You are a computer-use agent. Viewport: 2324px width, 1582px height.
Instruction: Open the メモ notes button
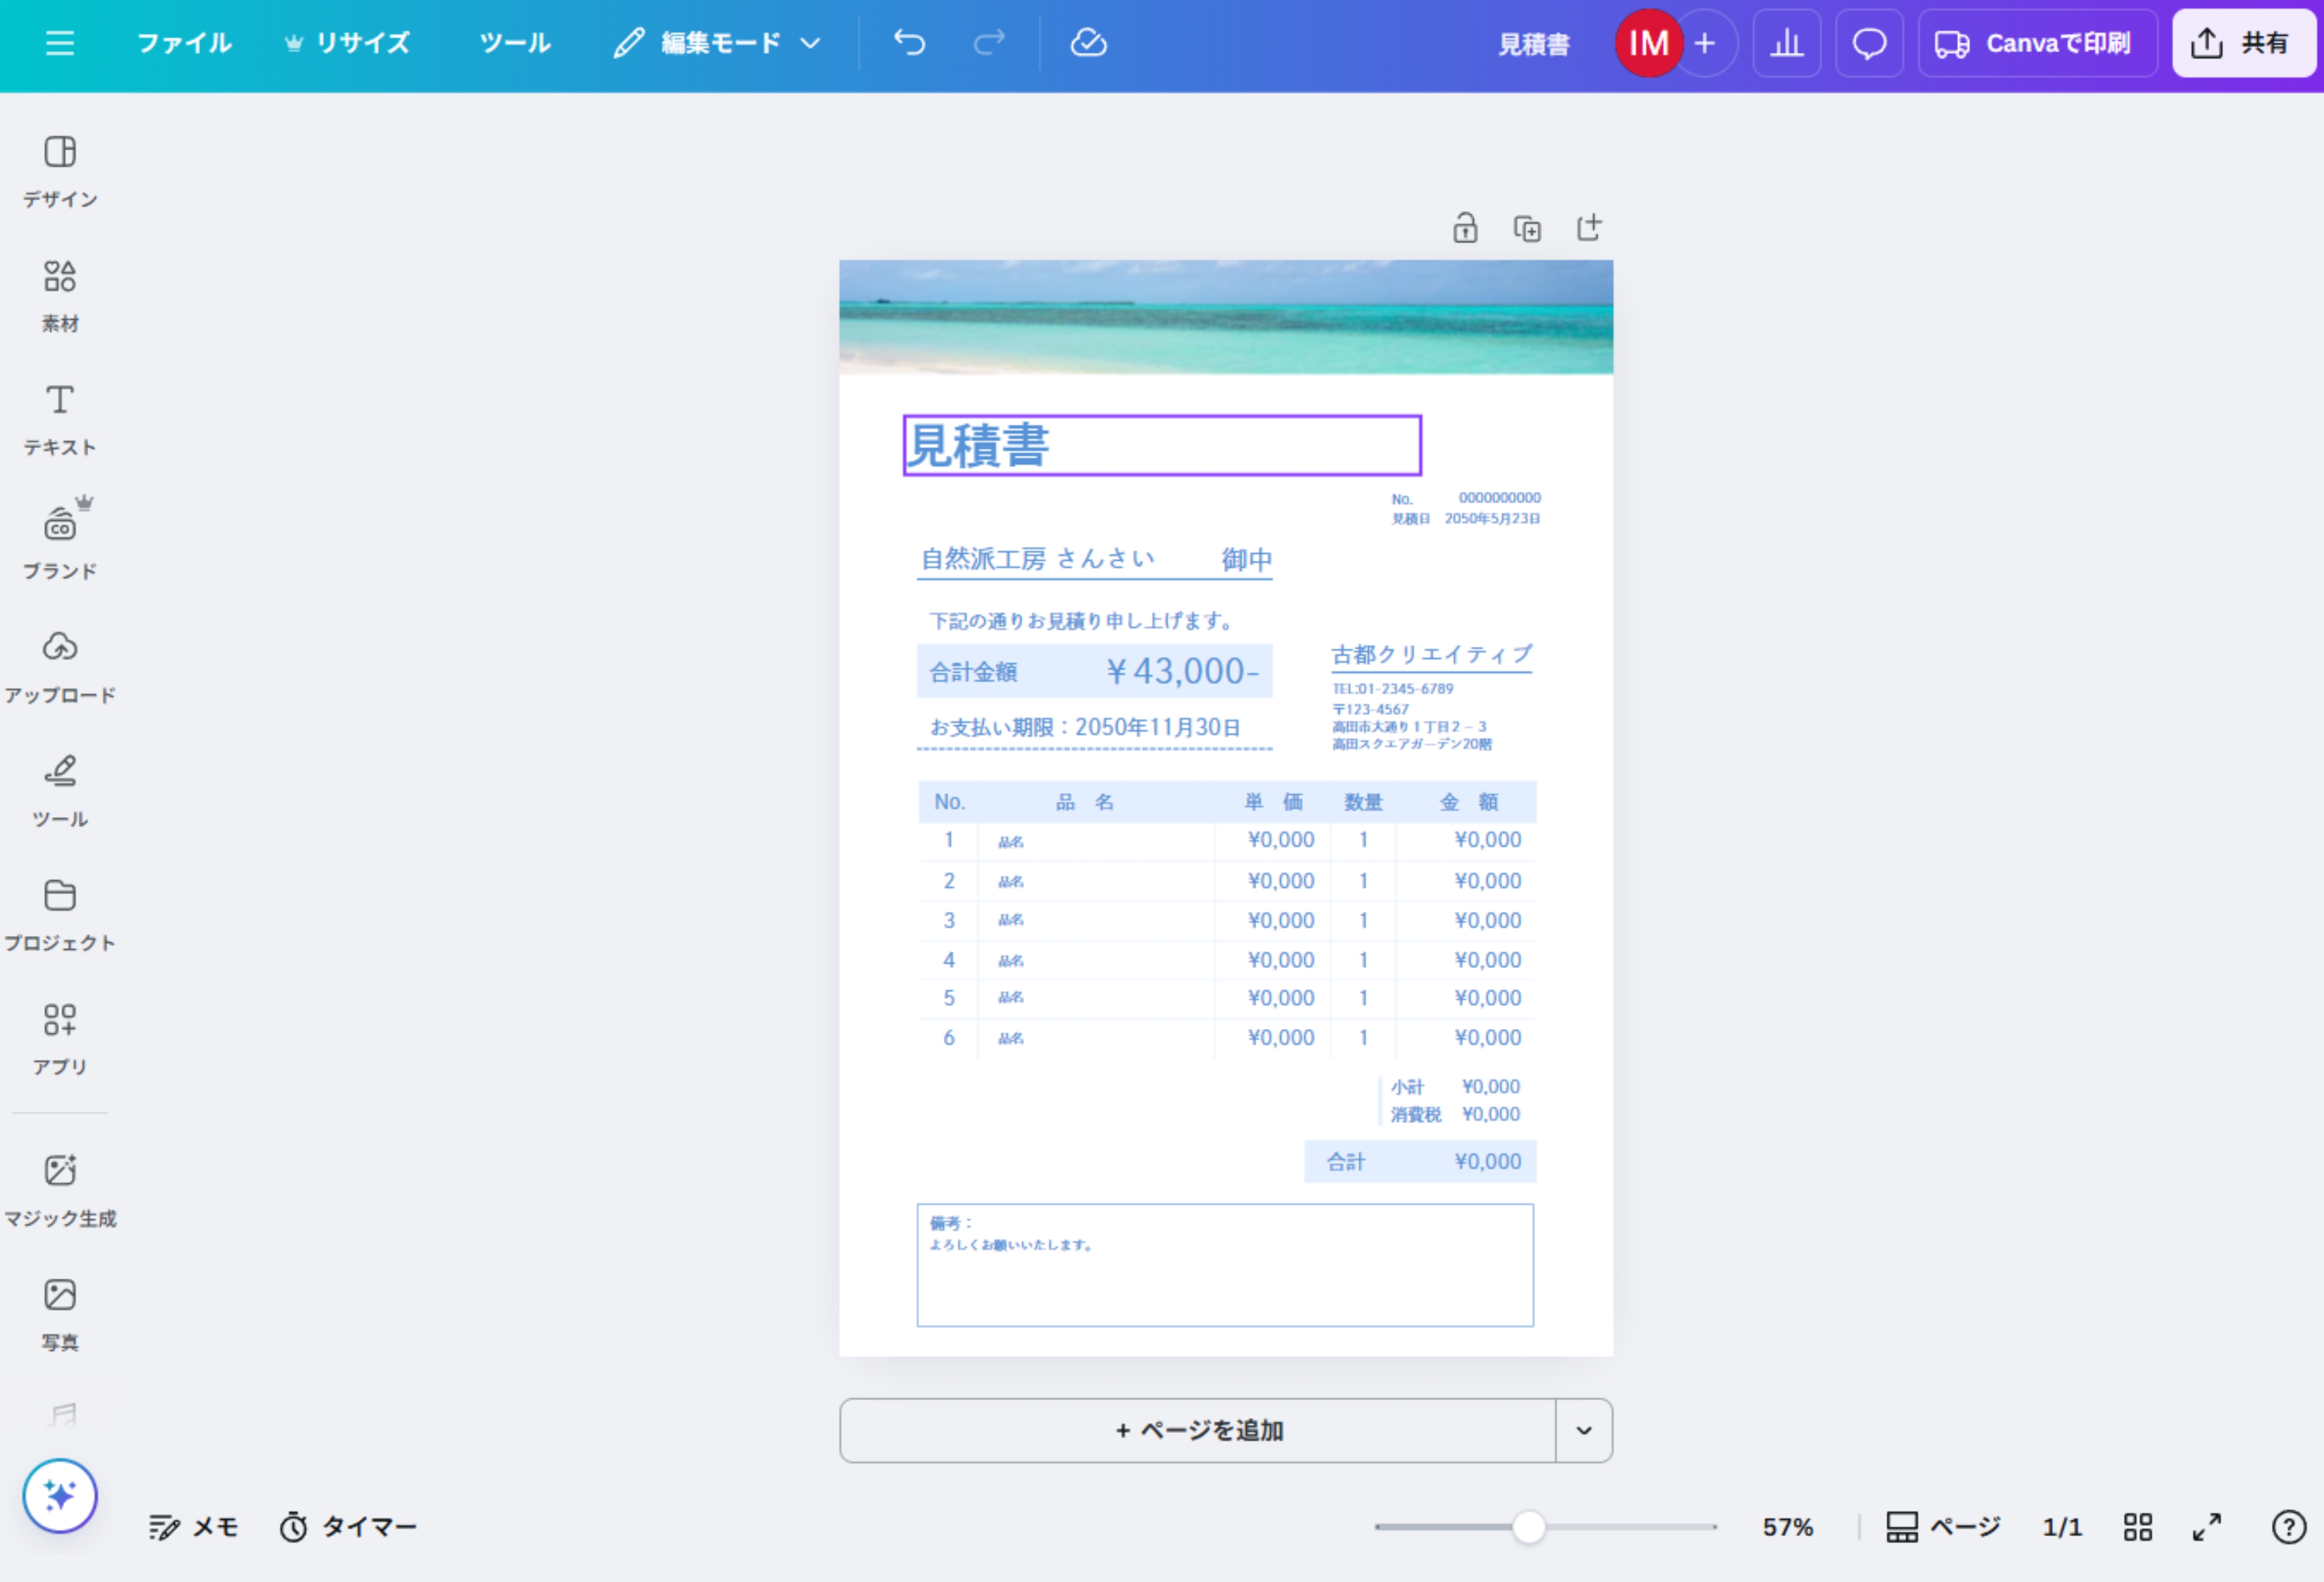193,1527
